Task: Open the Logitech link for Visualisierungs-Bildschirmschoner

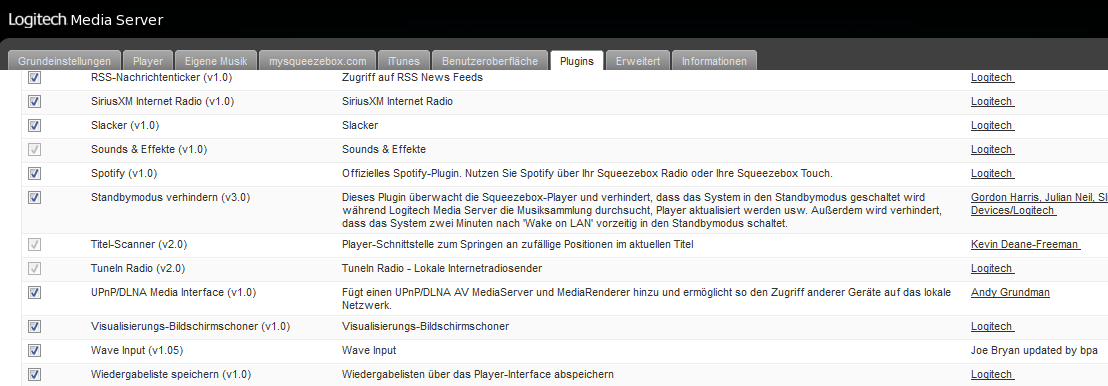Action: click(x=992, y=326)
